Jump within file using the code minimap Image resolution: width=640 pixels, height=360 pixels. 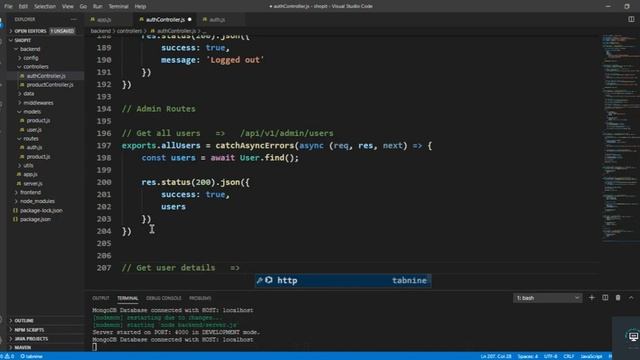pos(620,139)
